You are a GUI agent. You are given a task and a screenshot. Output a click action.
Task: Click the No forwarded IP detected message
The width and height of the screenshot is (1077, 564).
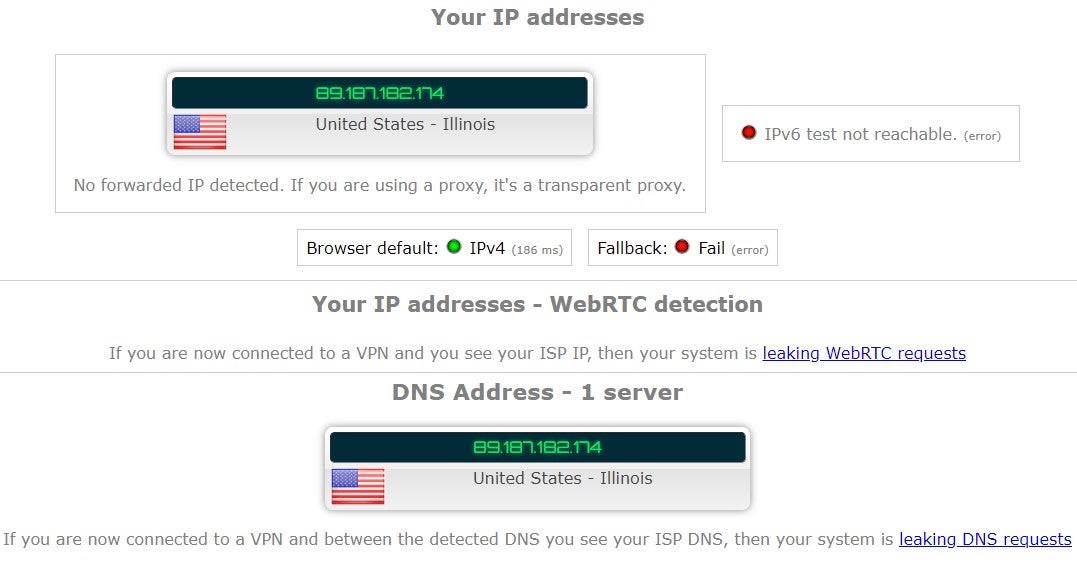[380, 185]
